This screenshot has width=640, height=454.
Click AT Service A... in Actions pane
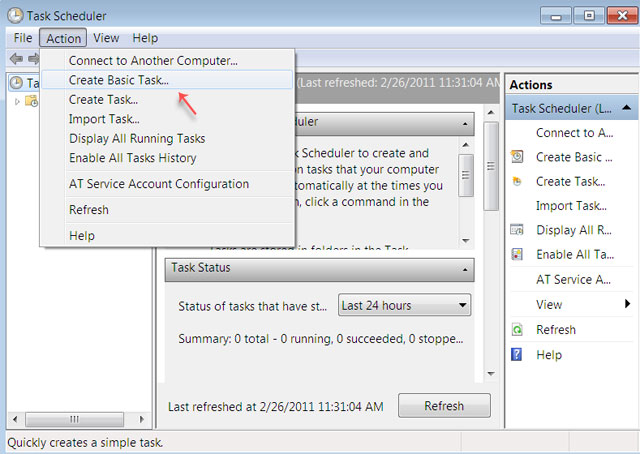coord(573,280)
